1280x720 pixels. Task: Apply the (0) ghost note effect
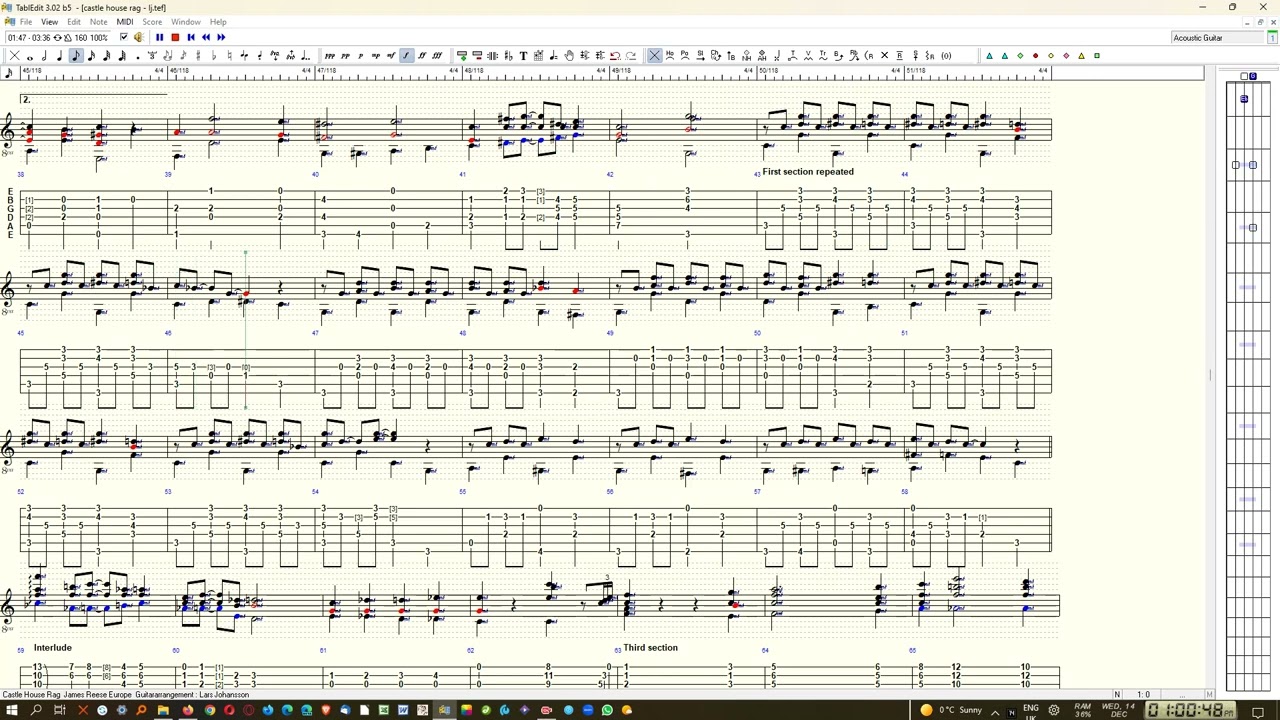coord(946,55)
